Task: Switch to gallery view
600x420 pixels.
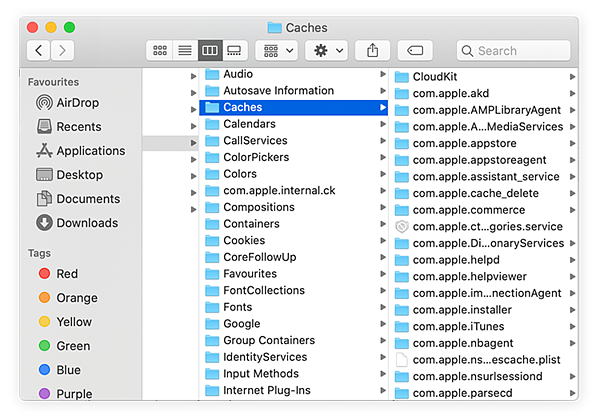Action: [235, 50]
